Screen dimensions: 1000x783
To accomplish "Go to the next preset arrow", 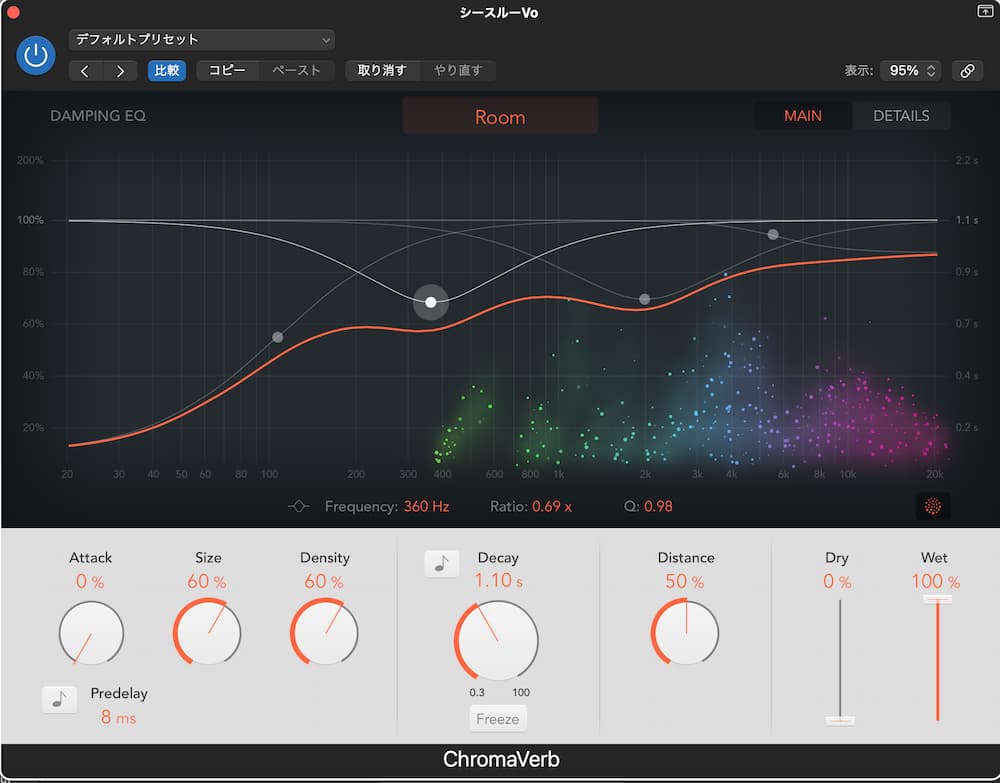I will pyautogui.click(x=121, y=71).
